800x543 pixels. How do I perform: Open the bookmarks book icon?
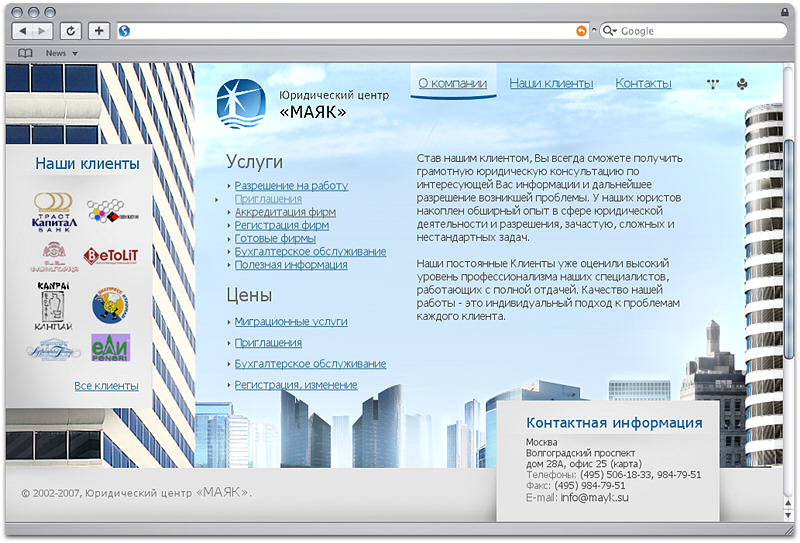click(25, 53)
